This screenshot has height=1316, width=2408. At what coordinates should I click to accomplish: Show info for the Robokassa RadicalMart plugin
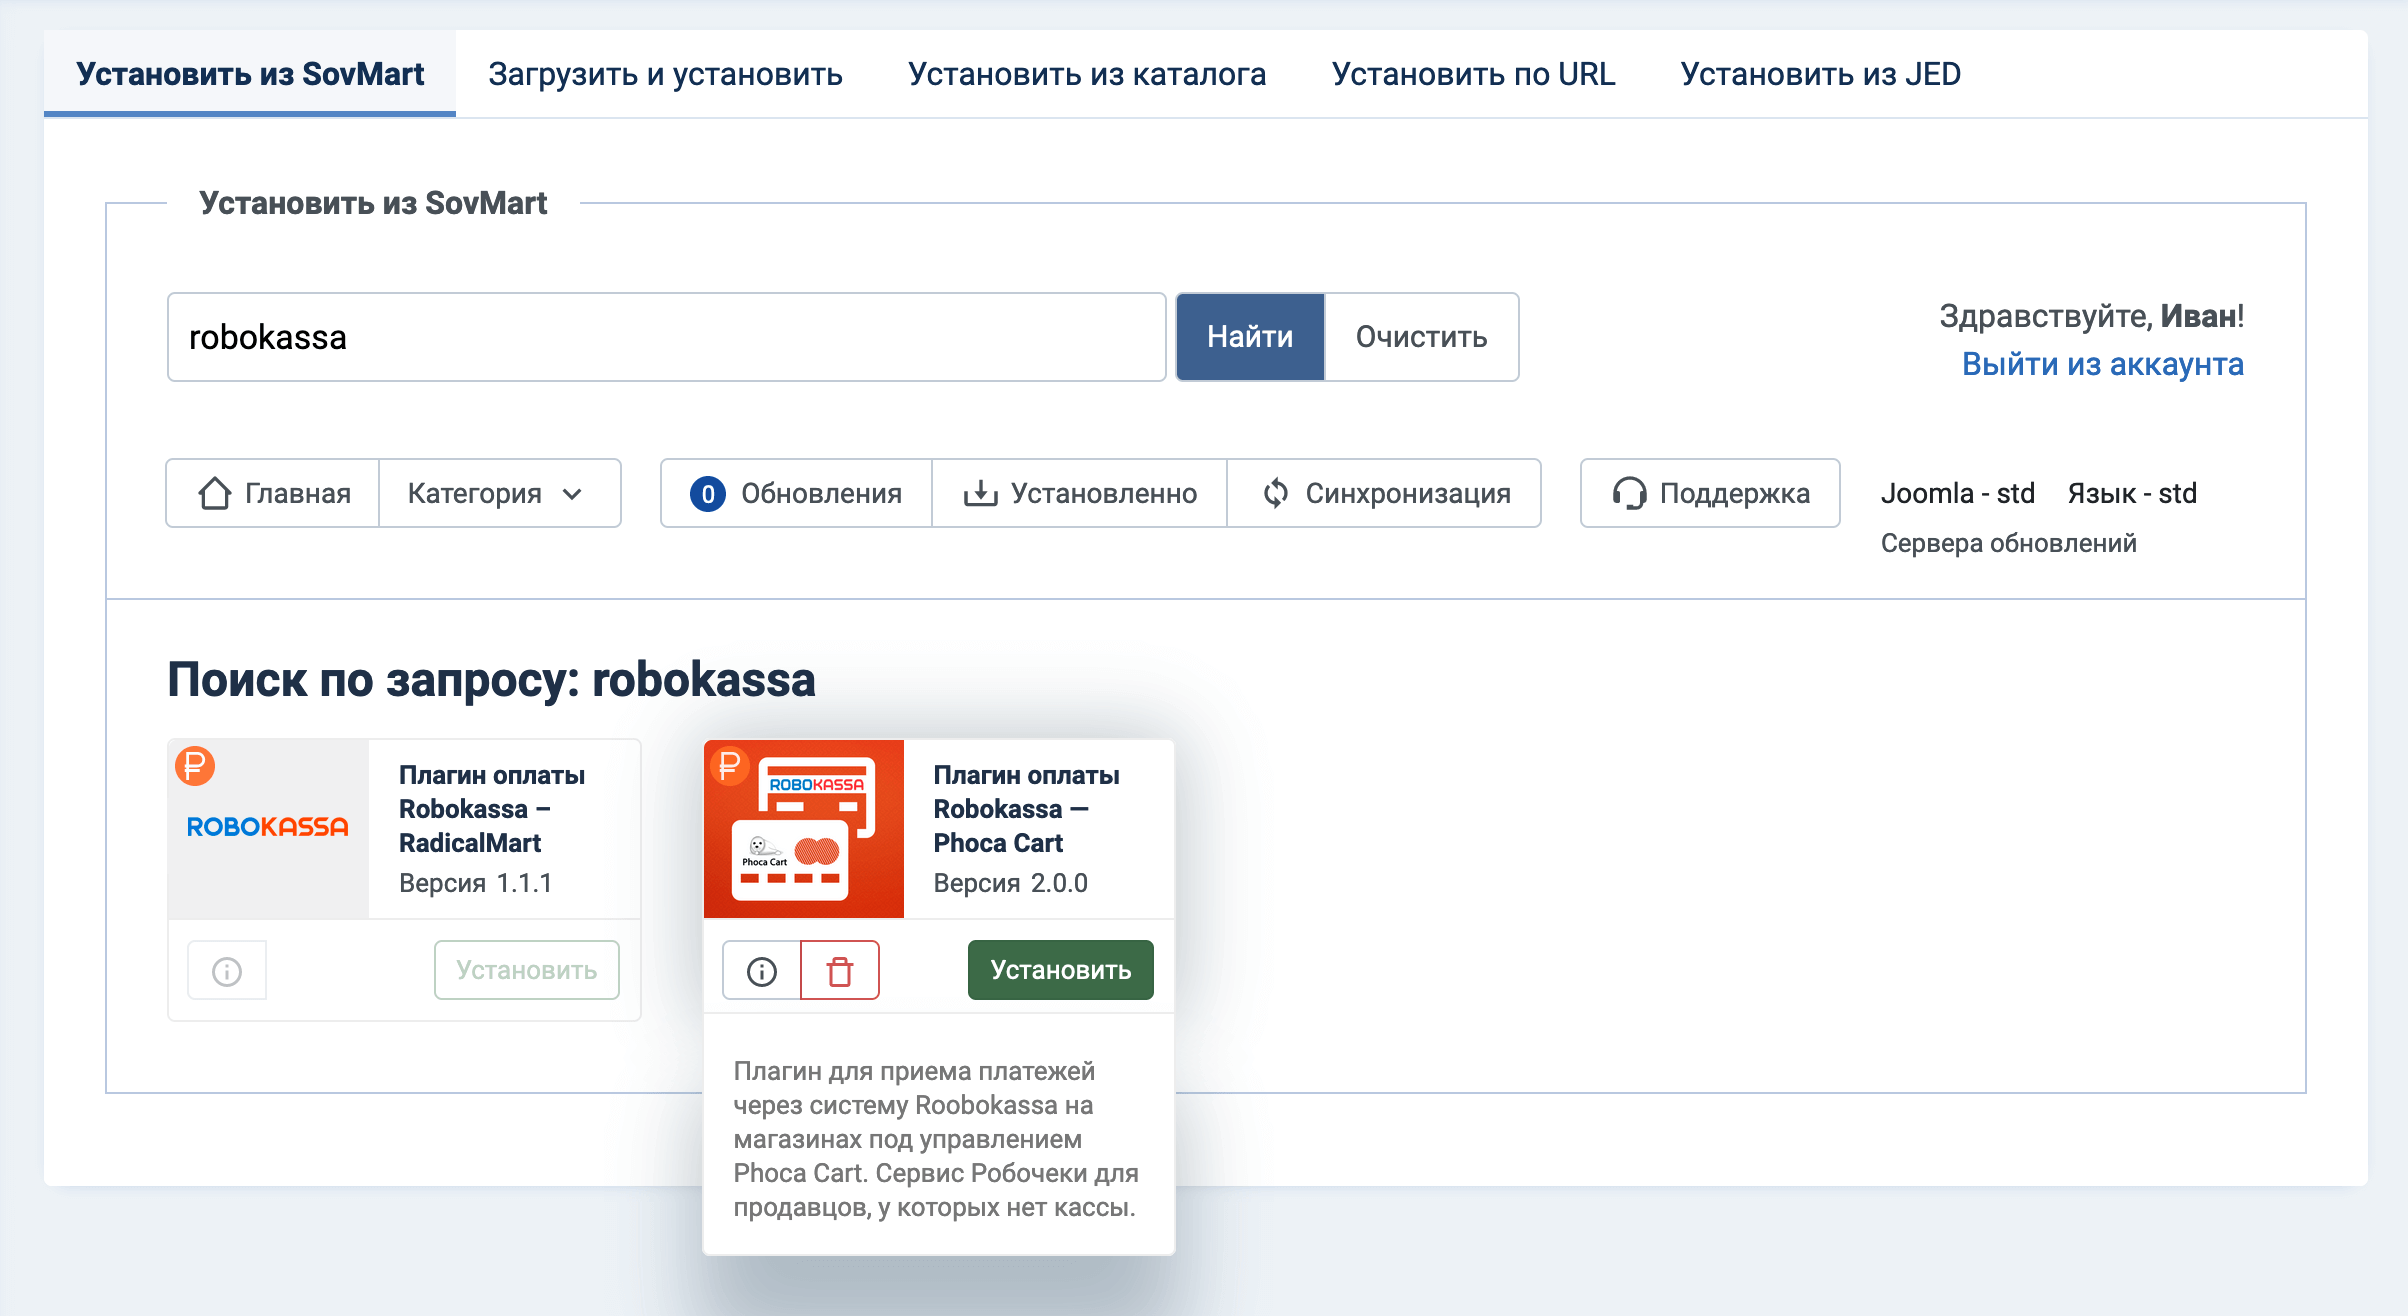click(x=227, y=969)
